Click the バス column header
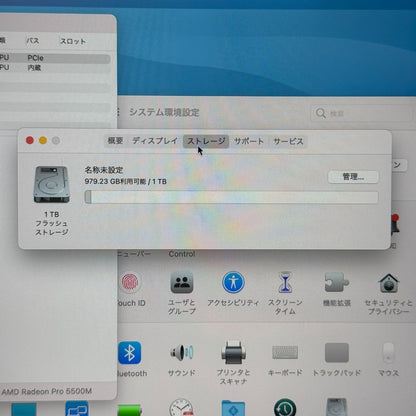Viewport: 416px width, 416px height. [x=33, y=41]
